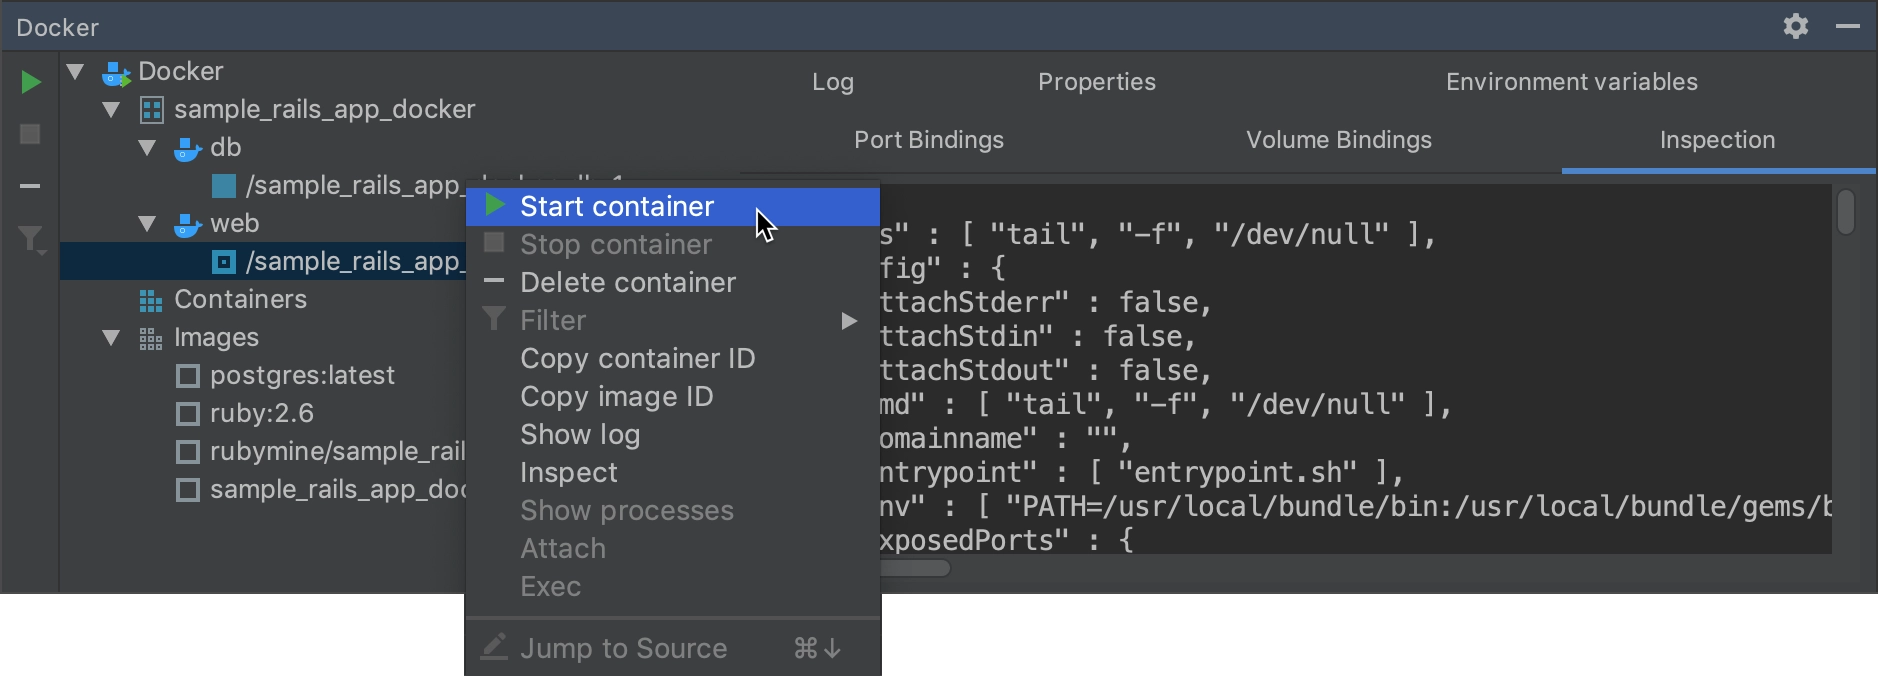Image resolution: width=1878 pixels, height=676 pixels.
Task: Click the ruby:2.6 image icon
Action: point(187,414)
